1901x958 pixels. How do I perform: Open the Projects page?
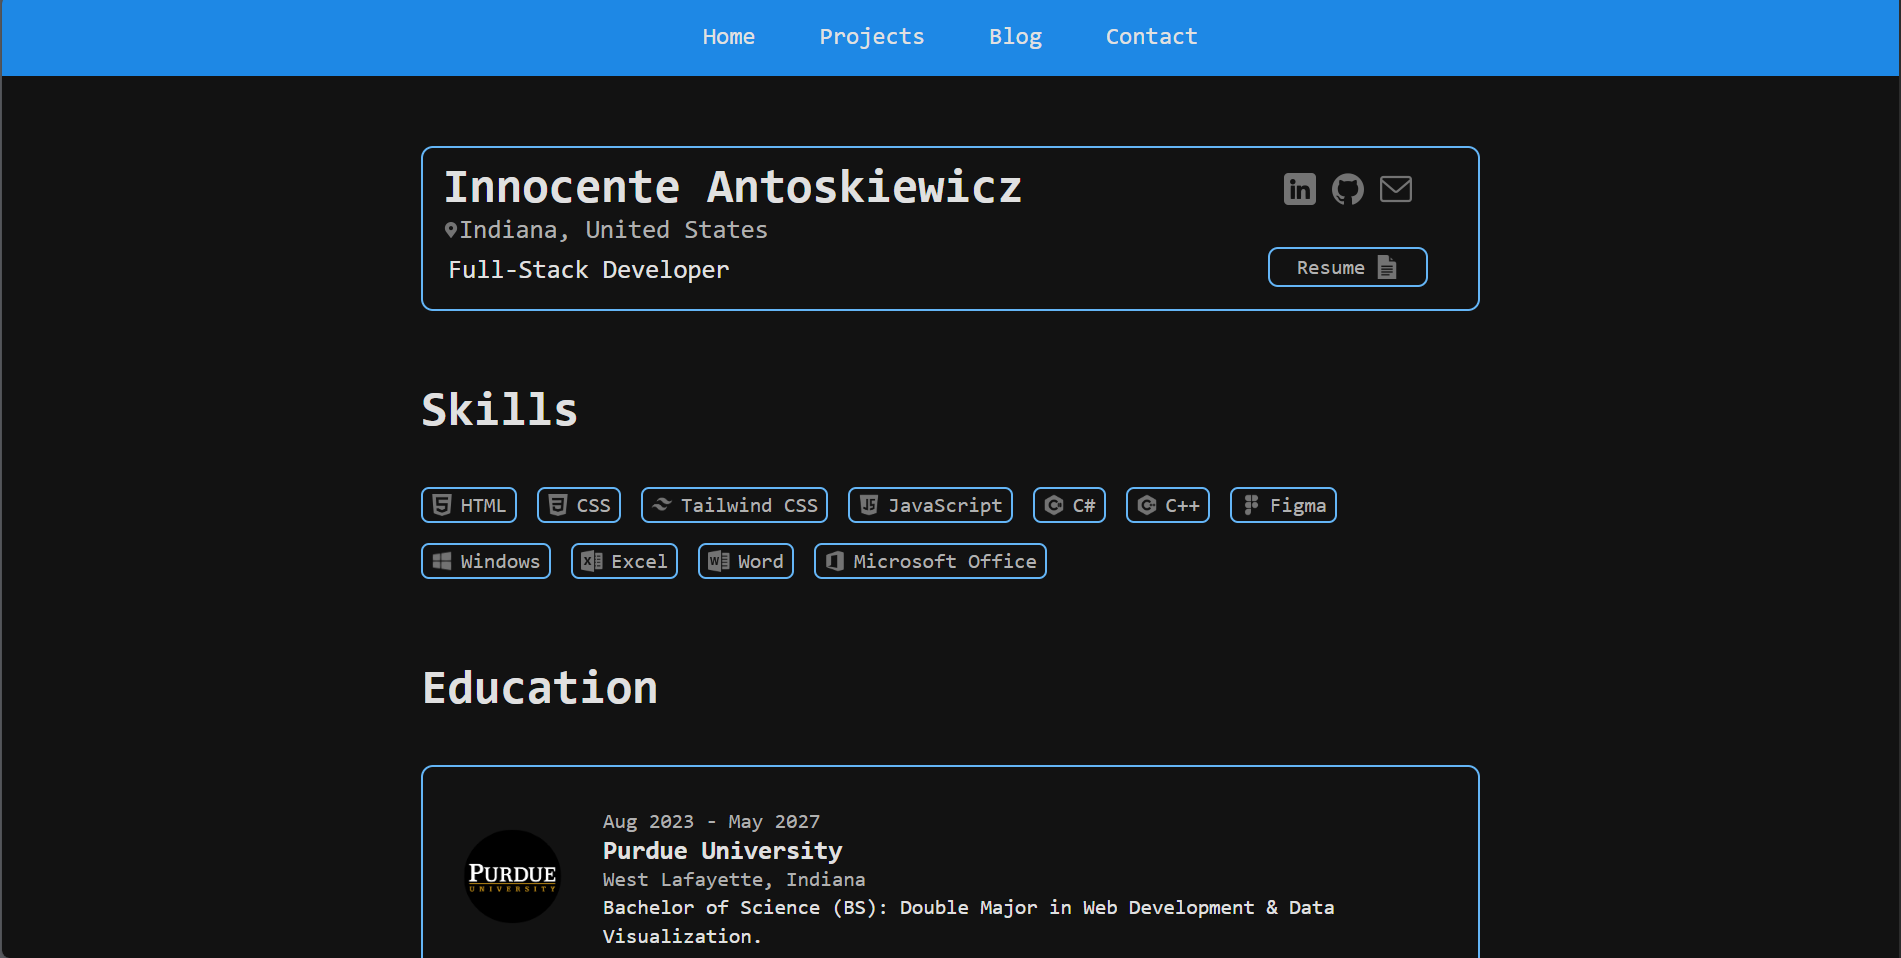872,37
